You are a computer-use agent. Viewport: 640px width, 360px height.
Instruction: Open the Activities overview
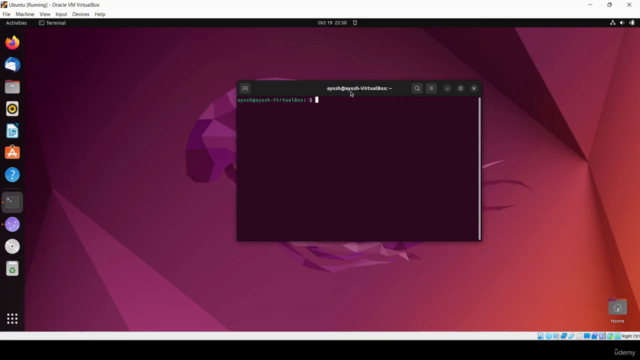pyautogui.click(x=16, y=23)
